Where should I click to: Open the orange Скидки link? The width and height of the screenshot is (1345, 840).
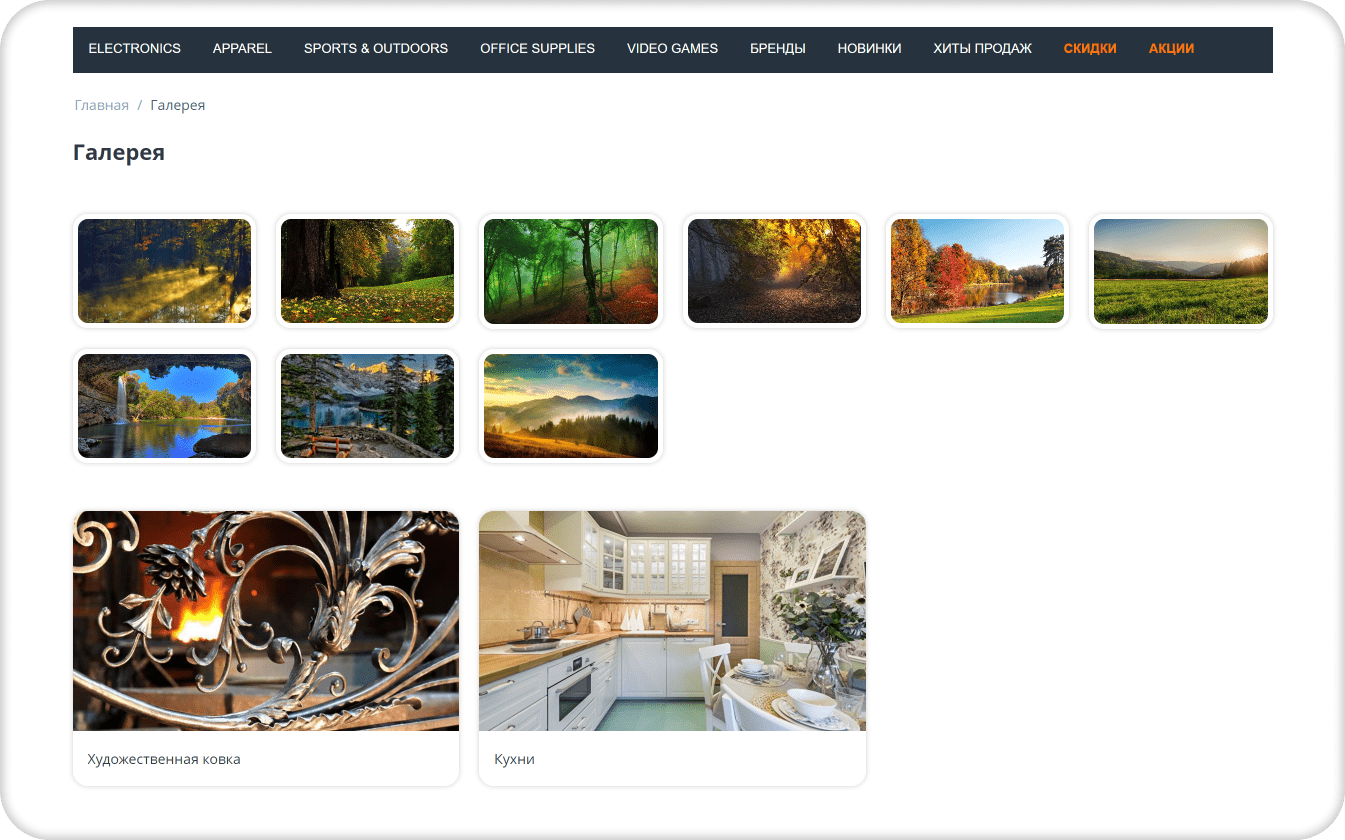pyautogui.click(x=1090, y=48)
